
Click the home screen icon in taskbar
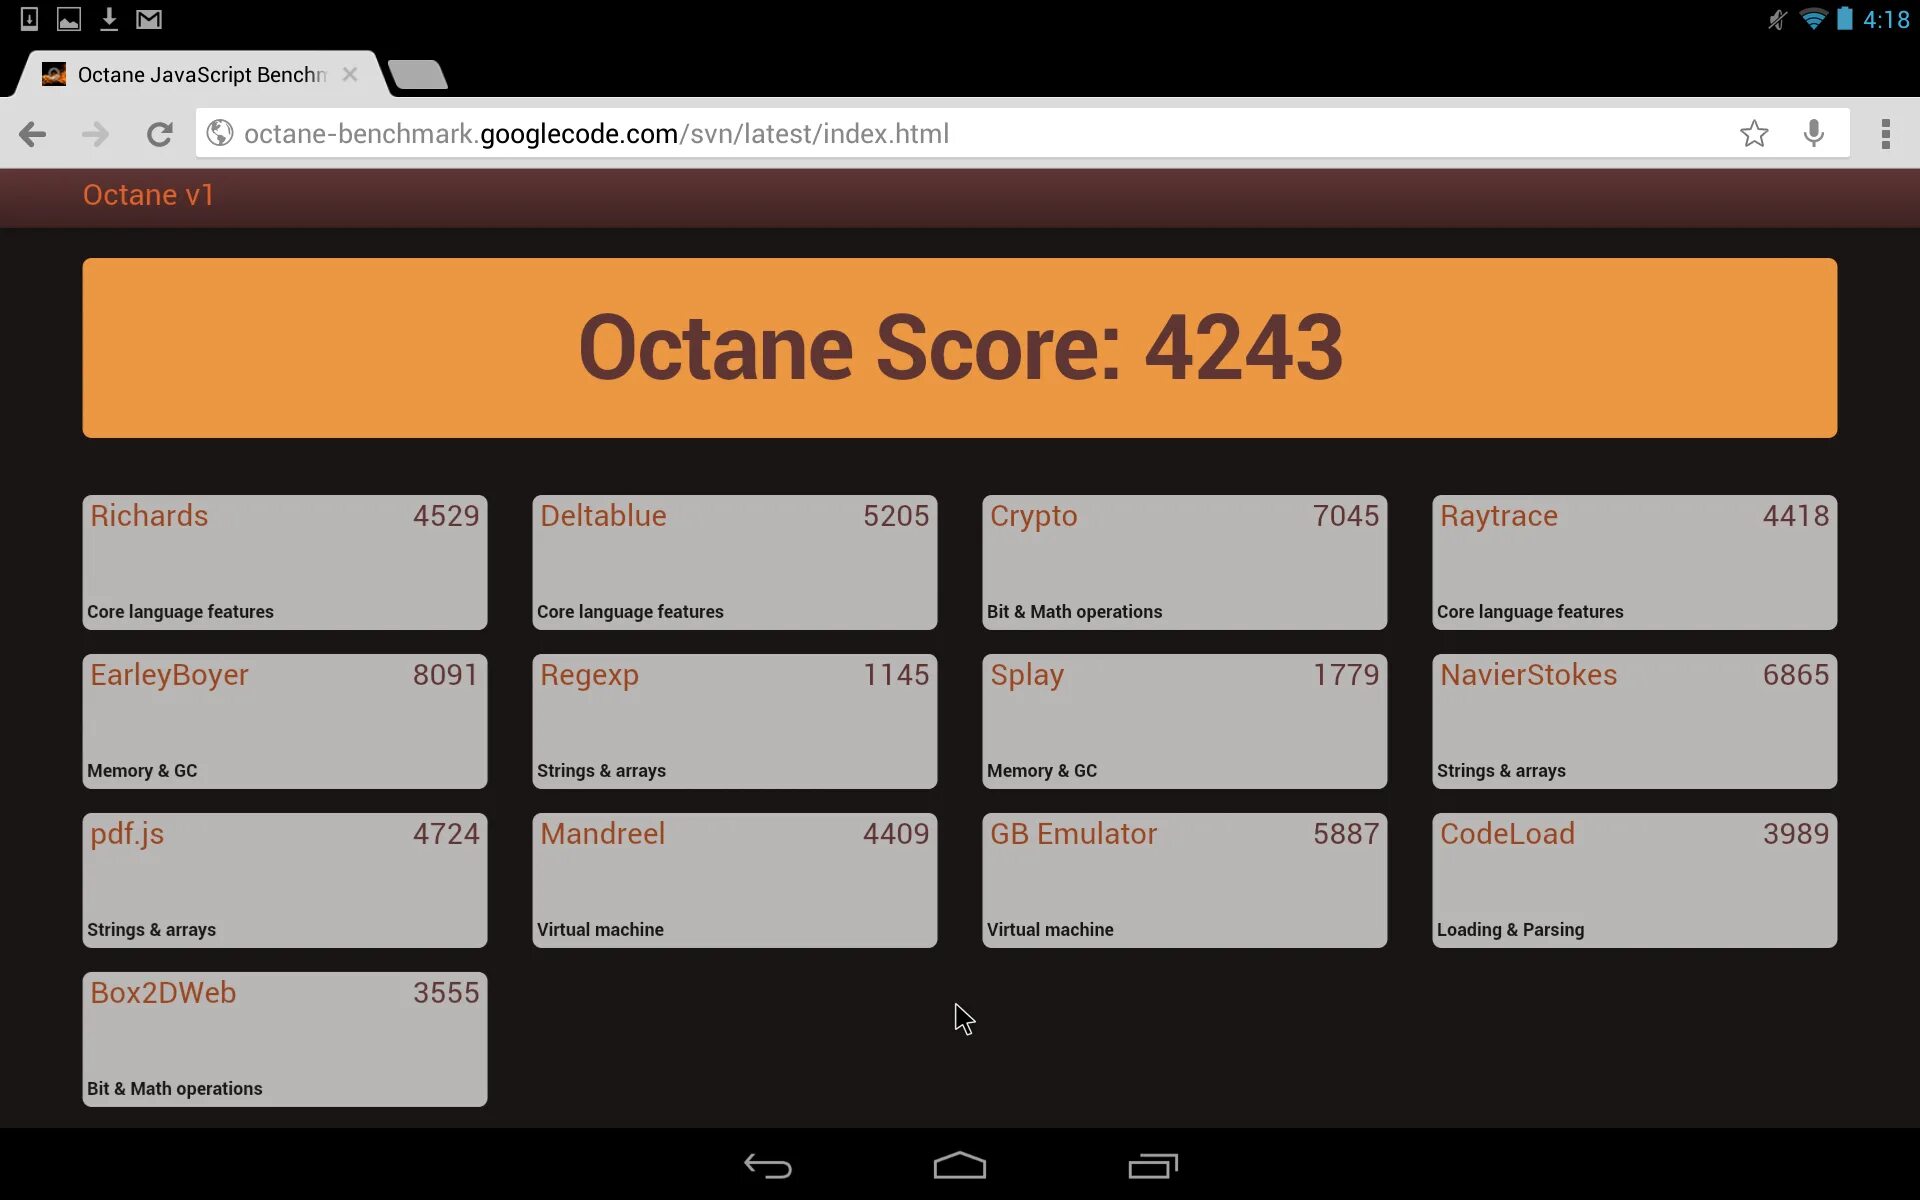tap(959, 1164)
